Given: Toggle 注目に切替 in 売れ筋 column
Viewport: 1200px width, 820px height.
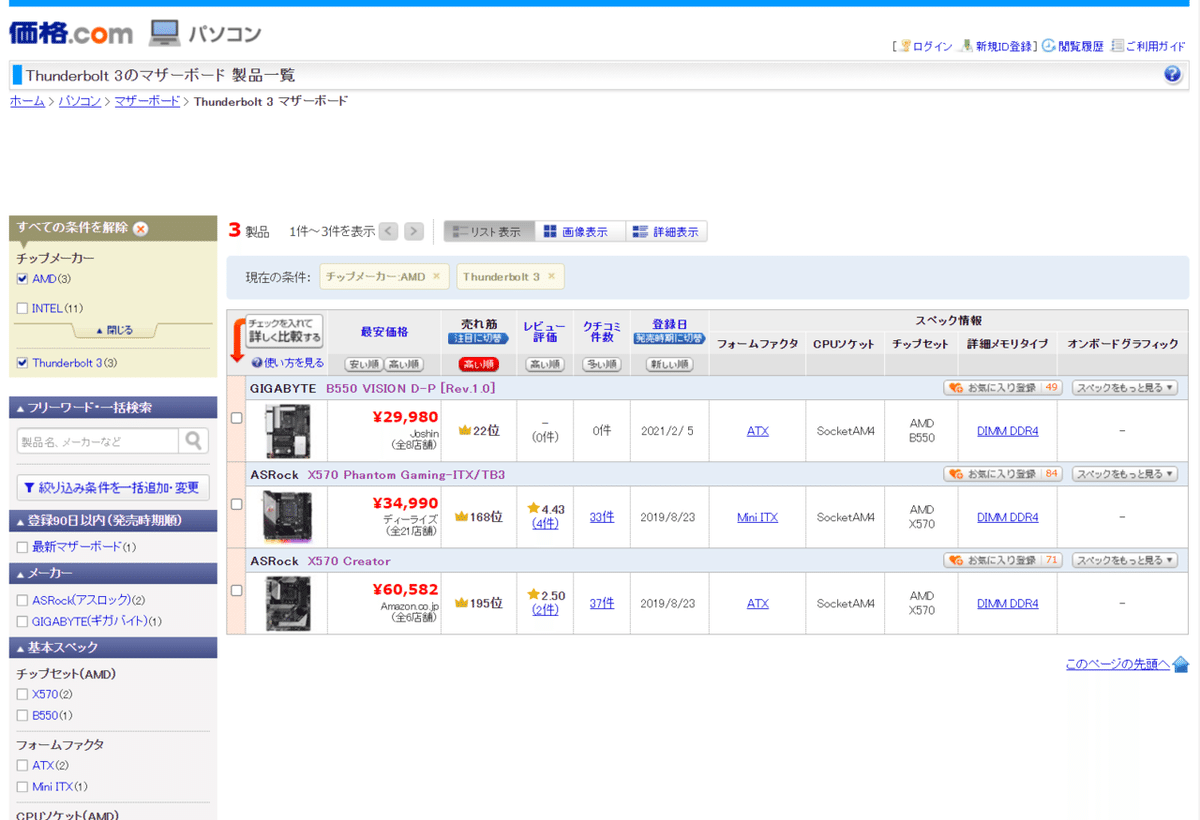Looking at the screenshot, I should (x=479, y=339).
